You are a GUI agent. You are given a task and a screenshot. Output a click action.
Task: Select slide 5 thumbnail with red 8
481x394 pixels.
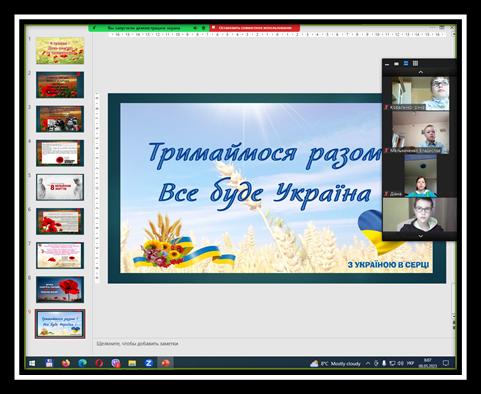(60, 187)
